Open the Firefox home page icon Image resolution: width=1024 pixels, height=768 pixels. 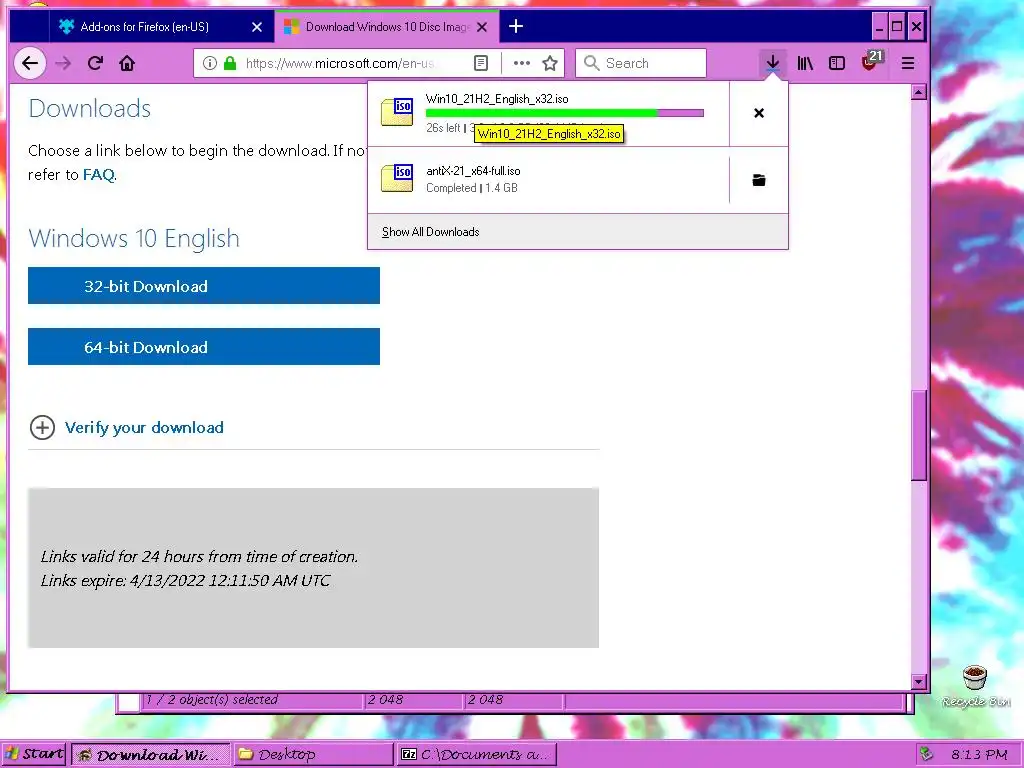click(127, 63)
